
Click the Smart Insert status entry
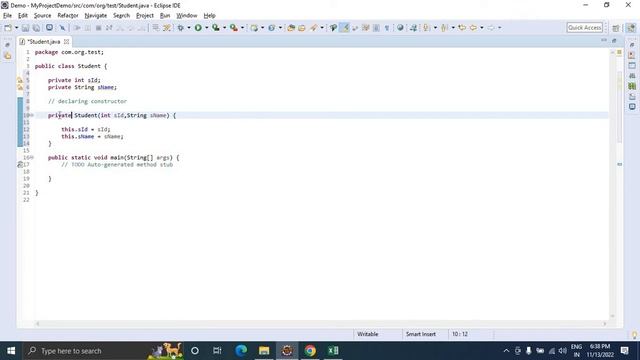coord(421,334)
